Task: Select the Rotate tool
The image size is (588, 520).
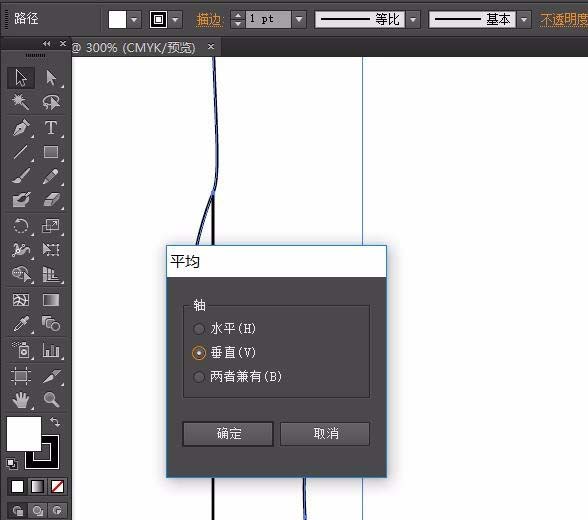Action: point(21,226)
